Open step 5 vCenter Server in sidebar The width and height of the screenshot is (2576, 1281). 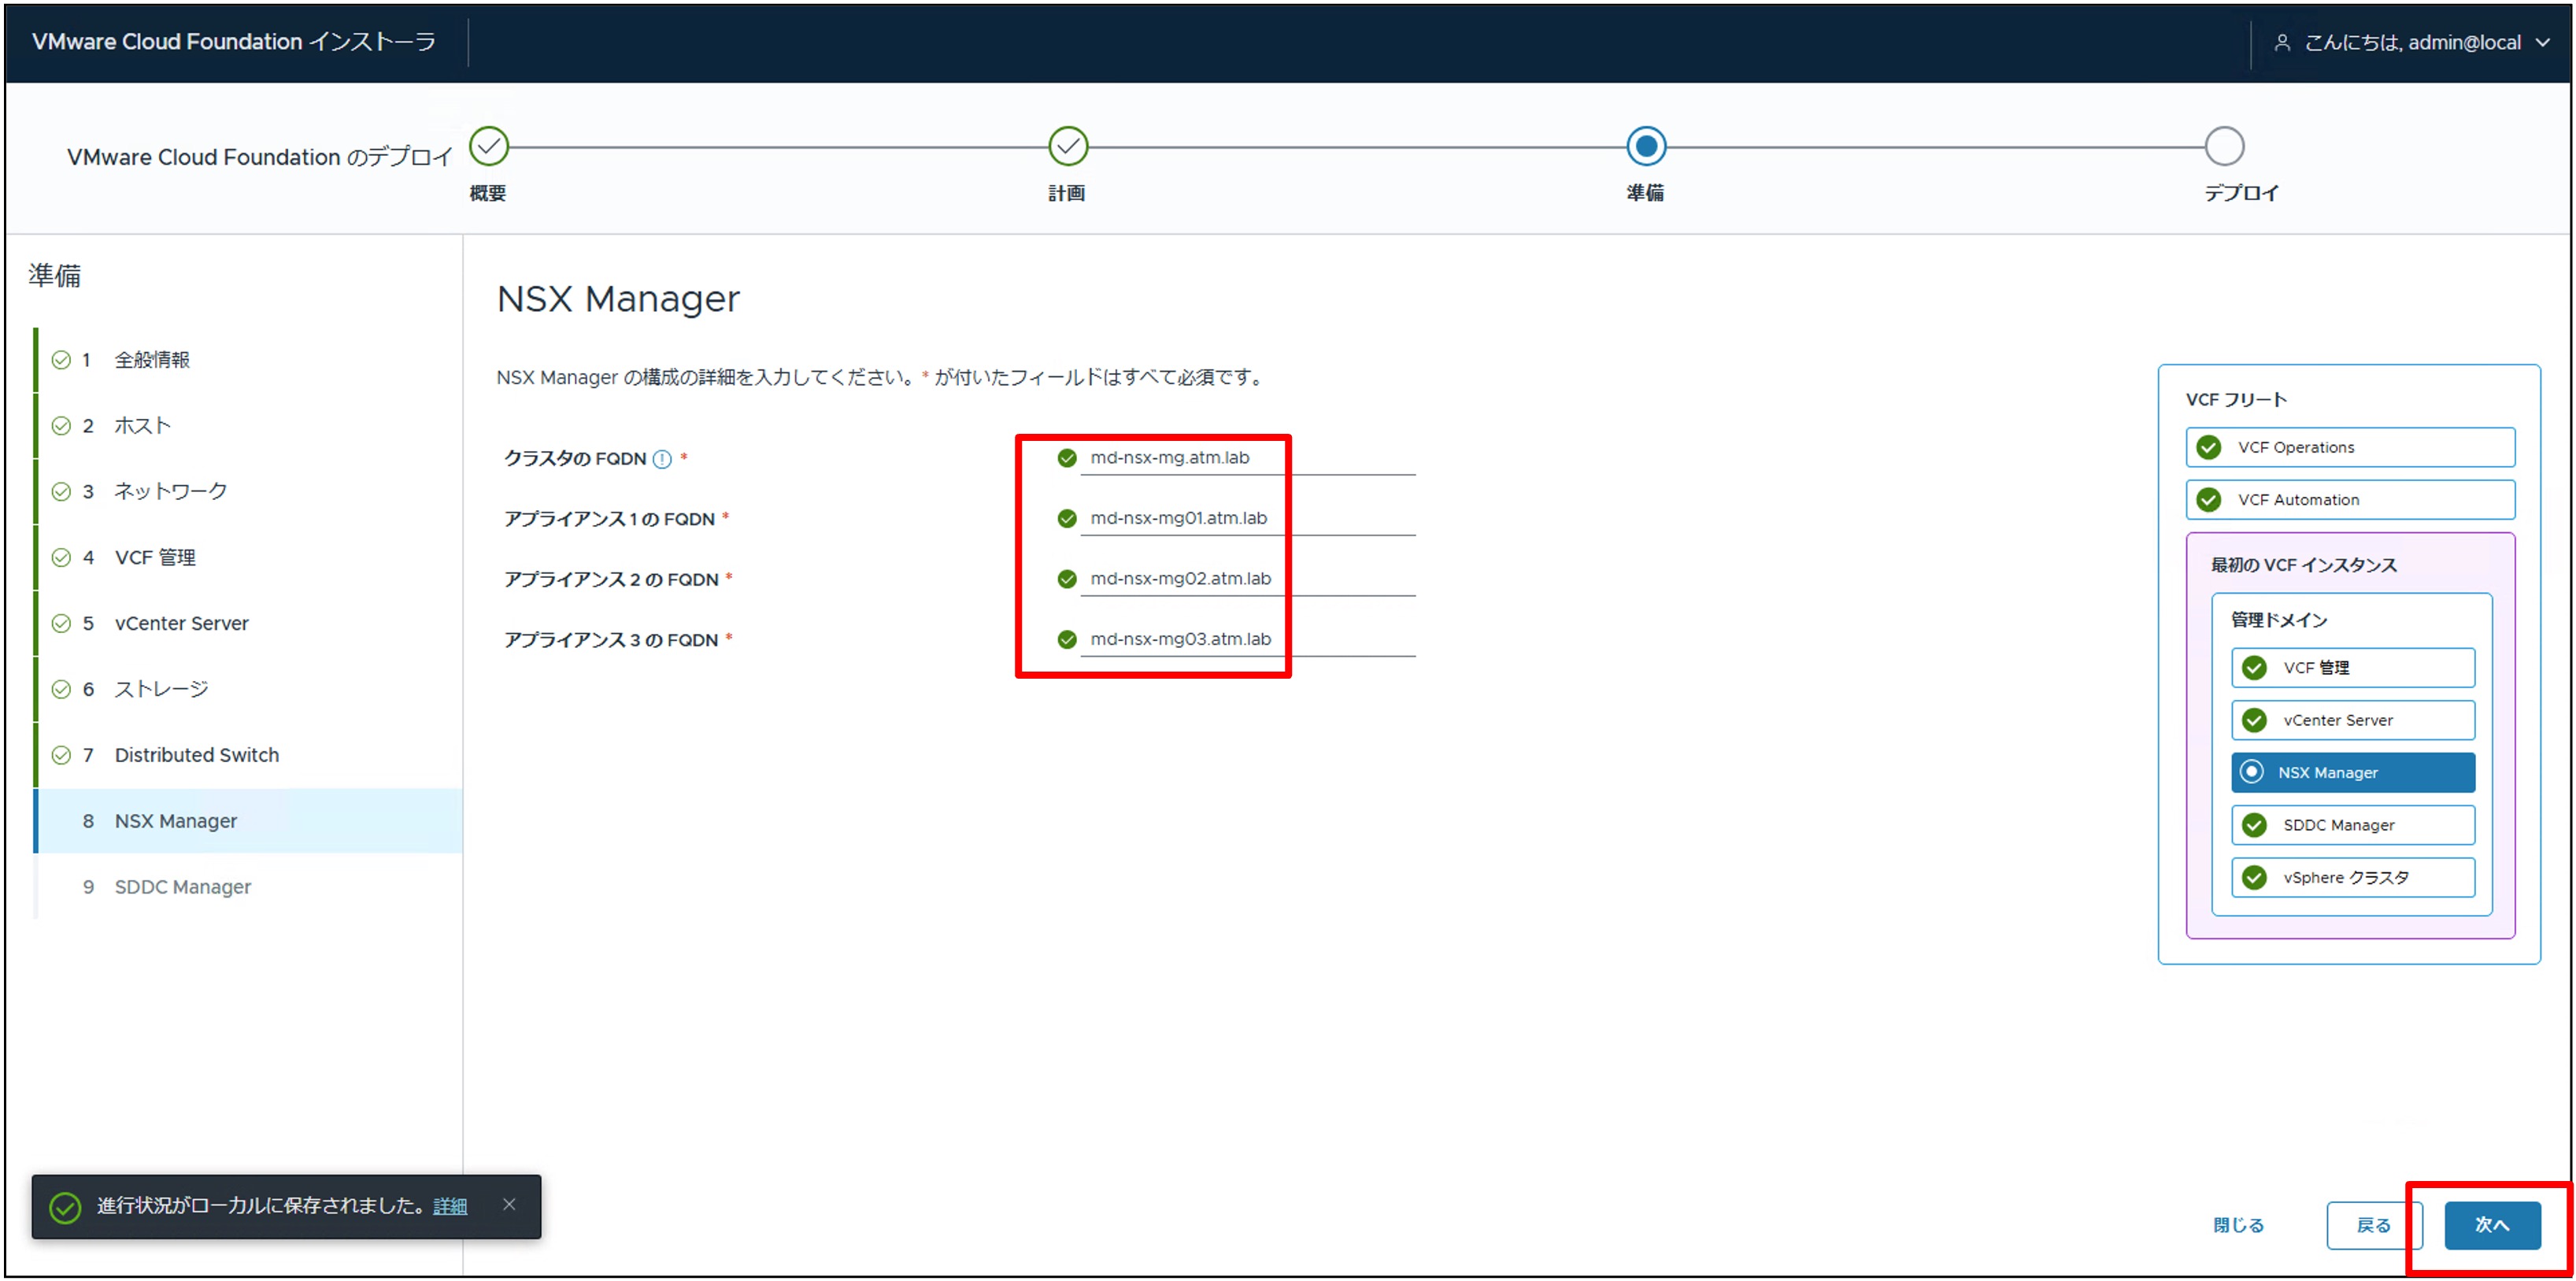coord(248,624)
